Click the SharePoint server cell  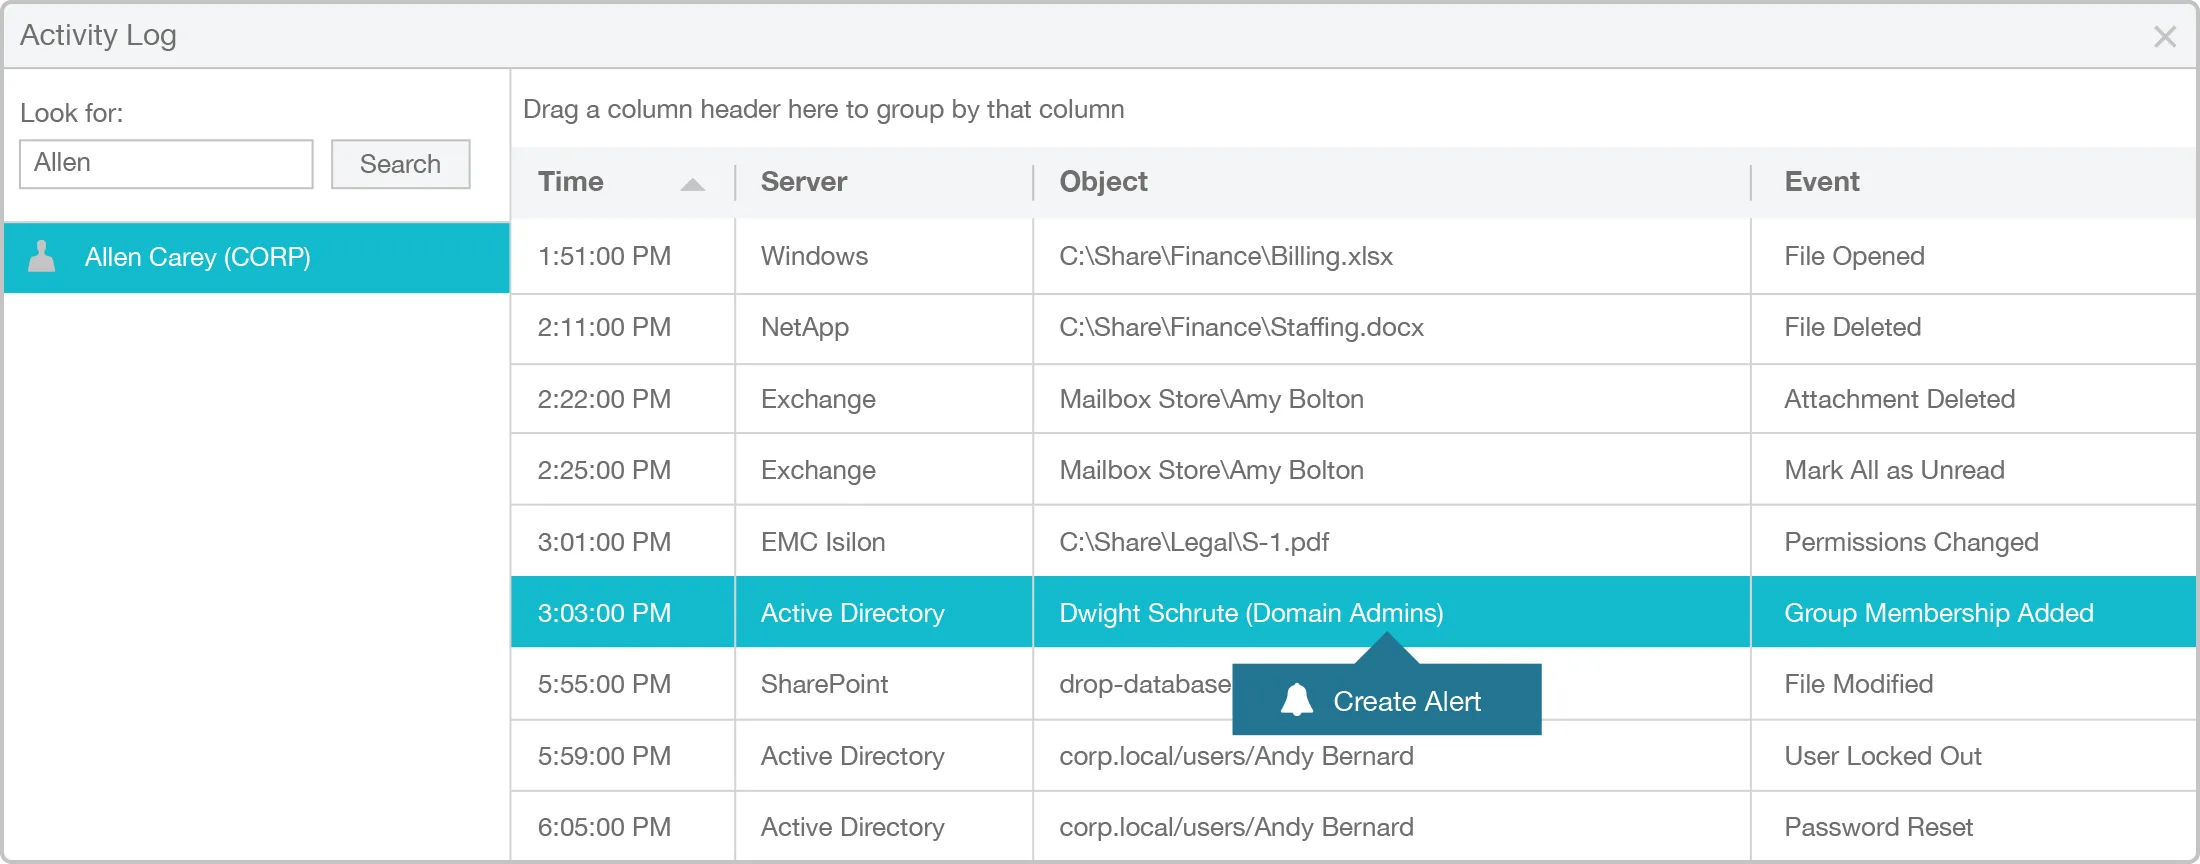[x=884, y=684]
